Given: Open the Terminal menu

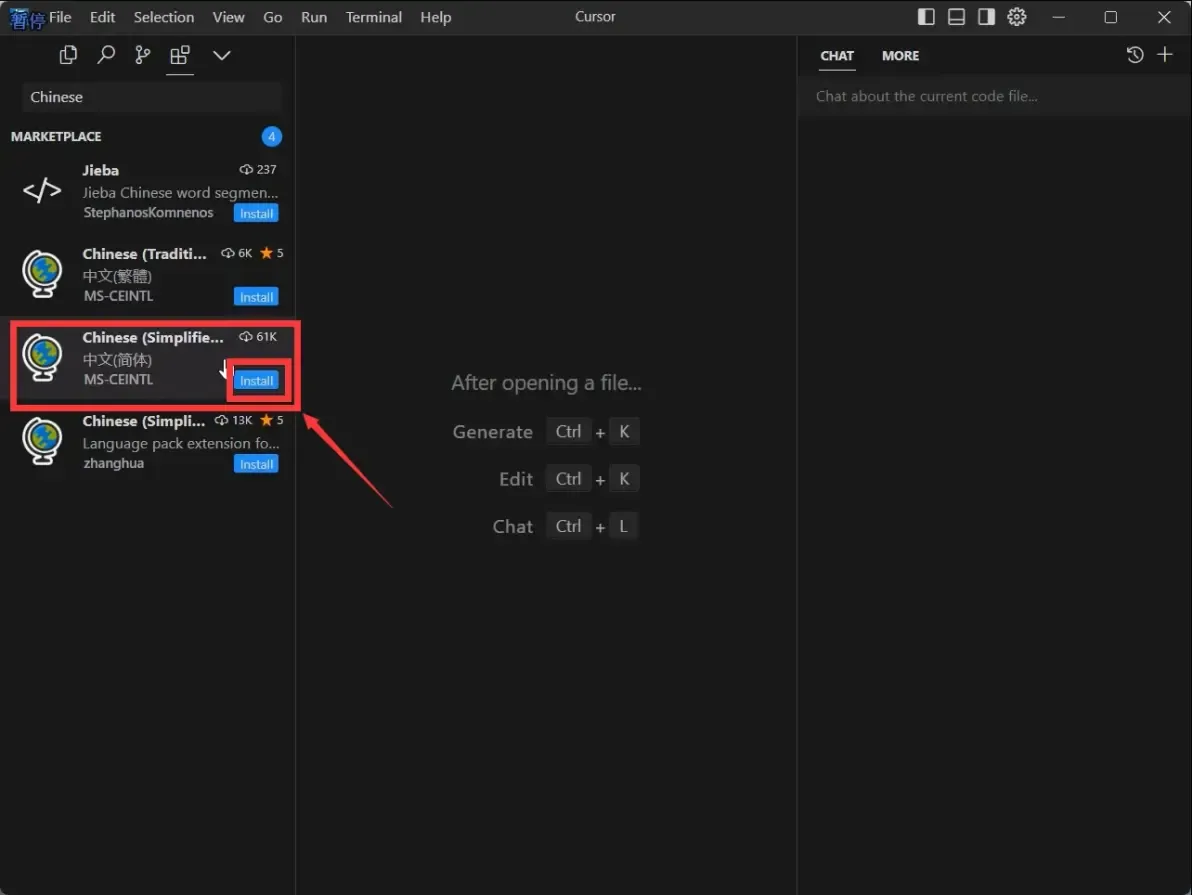Looking at the screenshot, I should pos(373,17).
